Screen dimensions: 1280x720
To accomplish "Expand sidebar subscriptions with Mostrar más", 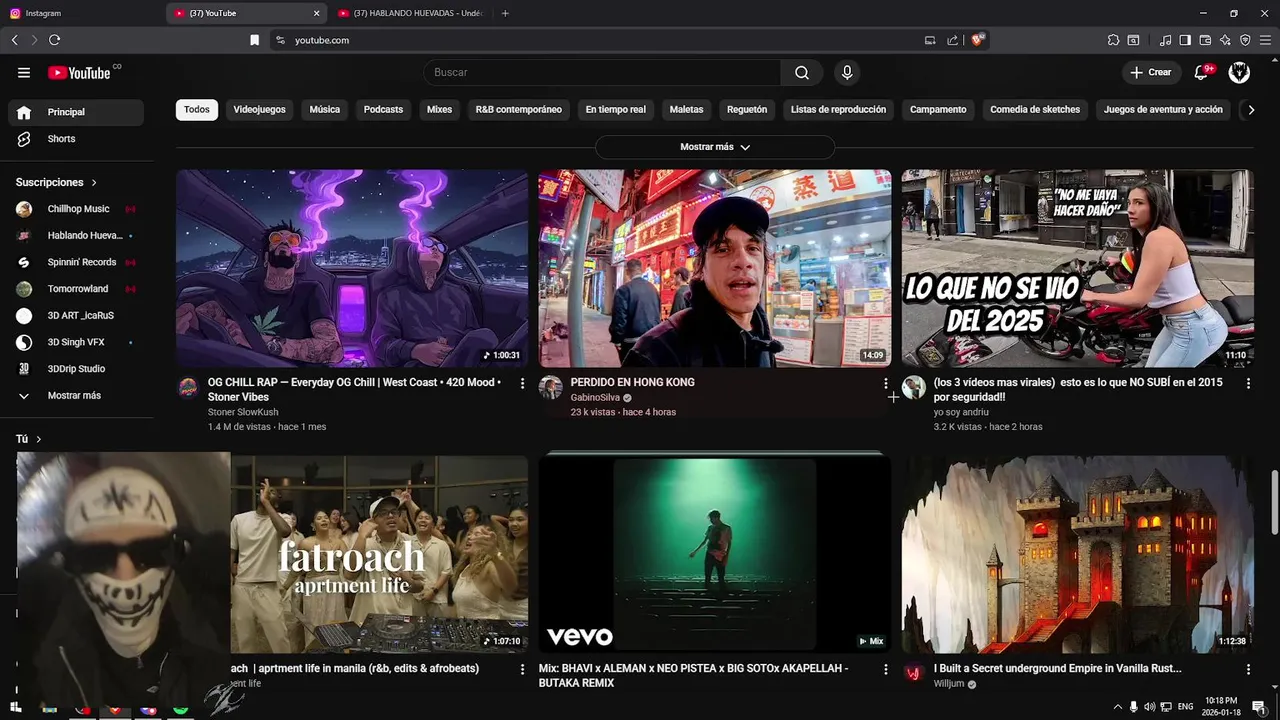I will pos(76,396).
